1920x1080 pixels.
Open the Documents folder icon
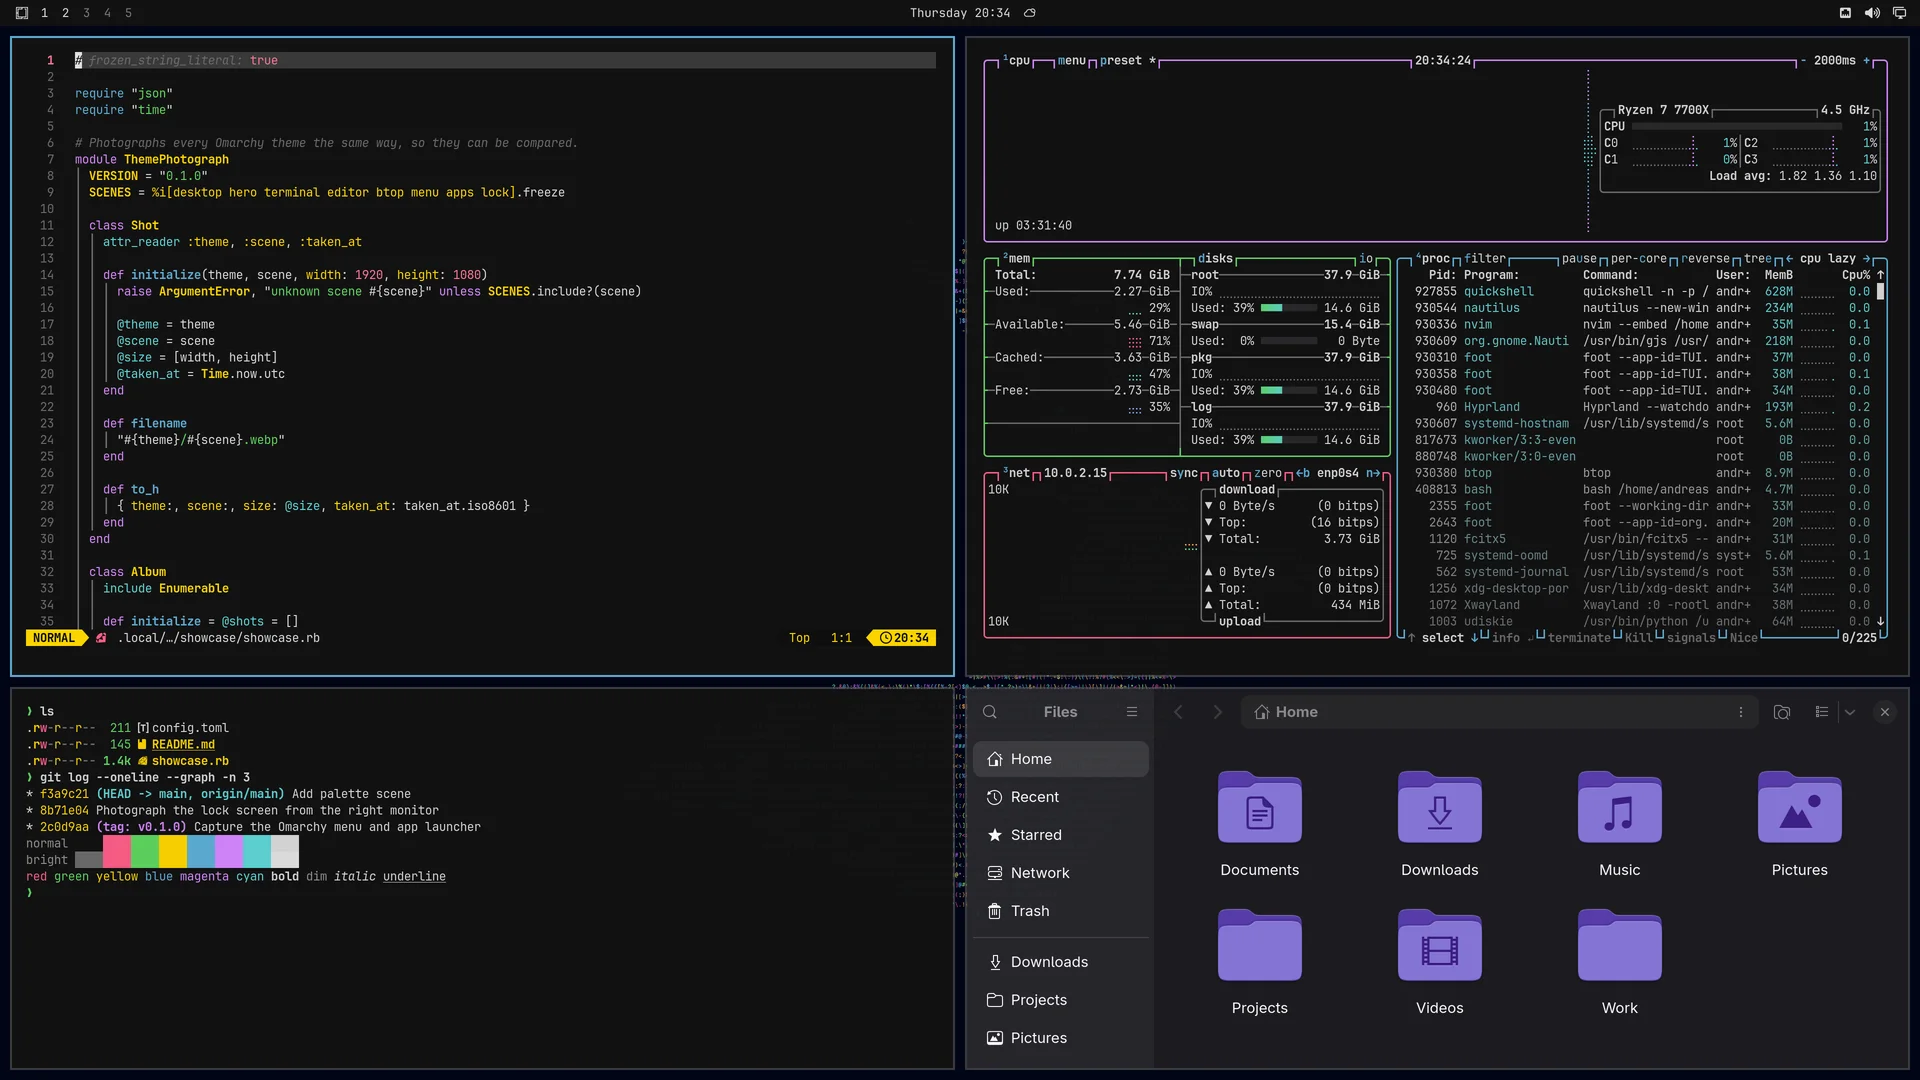pyautogui.click(x=1260, y=808)
